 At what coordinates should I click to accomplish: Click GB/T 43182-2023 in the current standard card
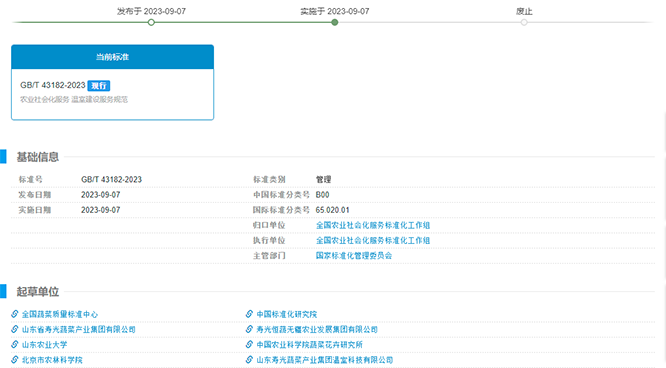[53, 85]
